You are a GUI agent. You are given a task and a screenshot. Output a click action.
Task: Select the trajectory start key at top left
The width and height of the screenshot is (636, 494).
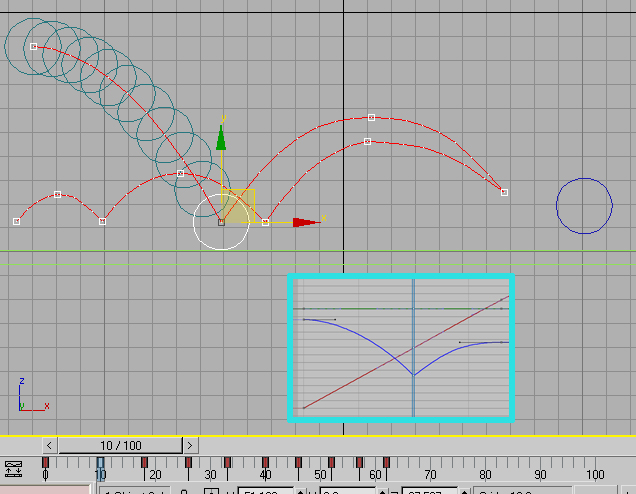click(34, 47)
